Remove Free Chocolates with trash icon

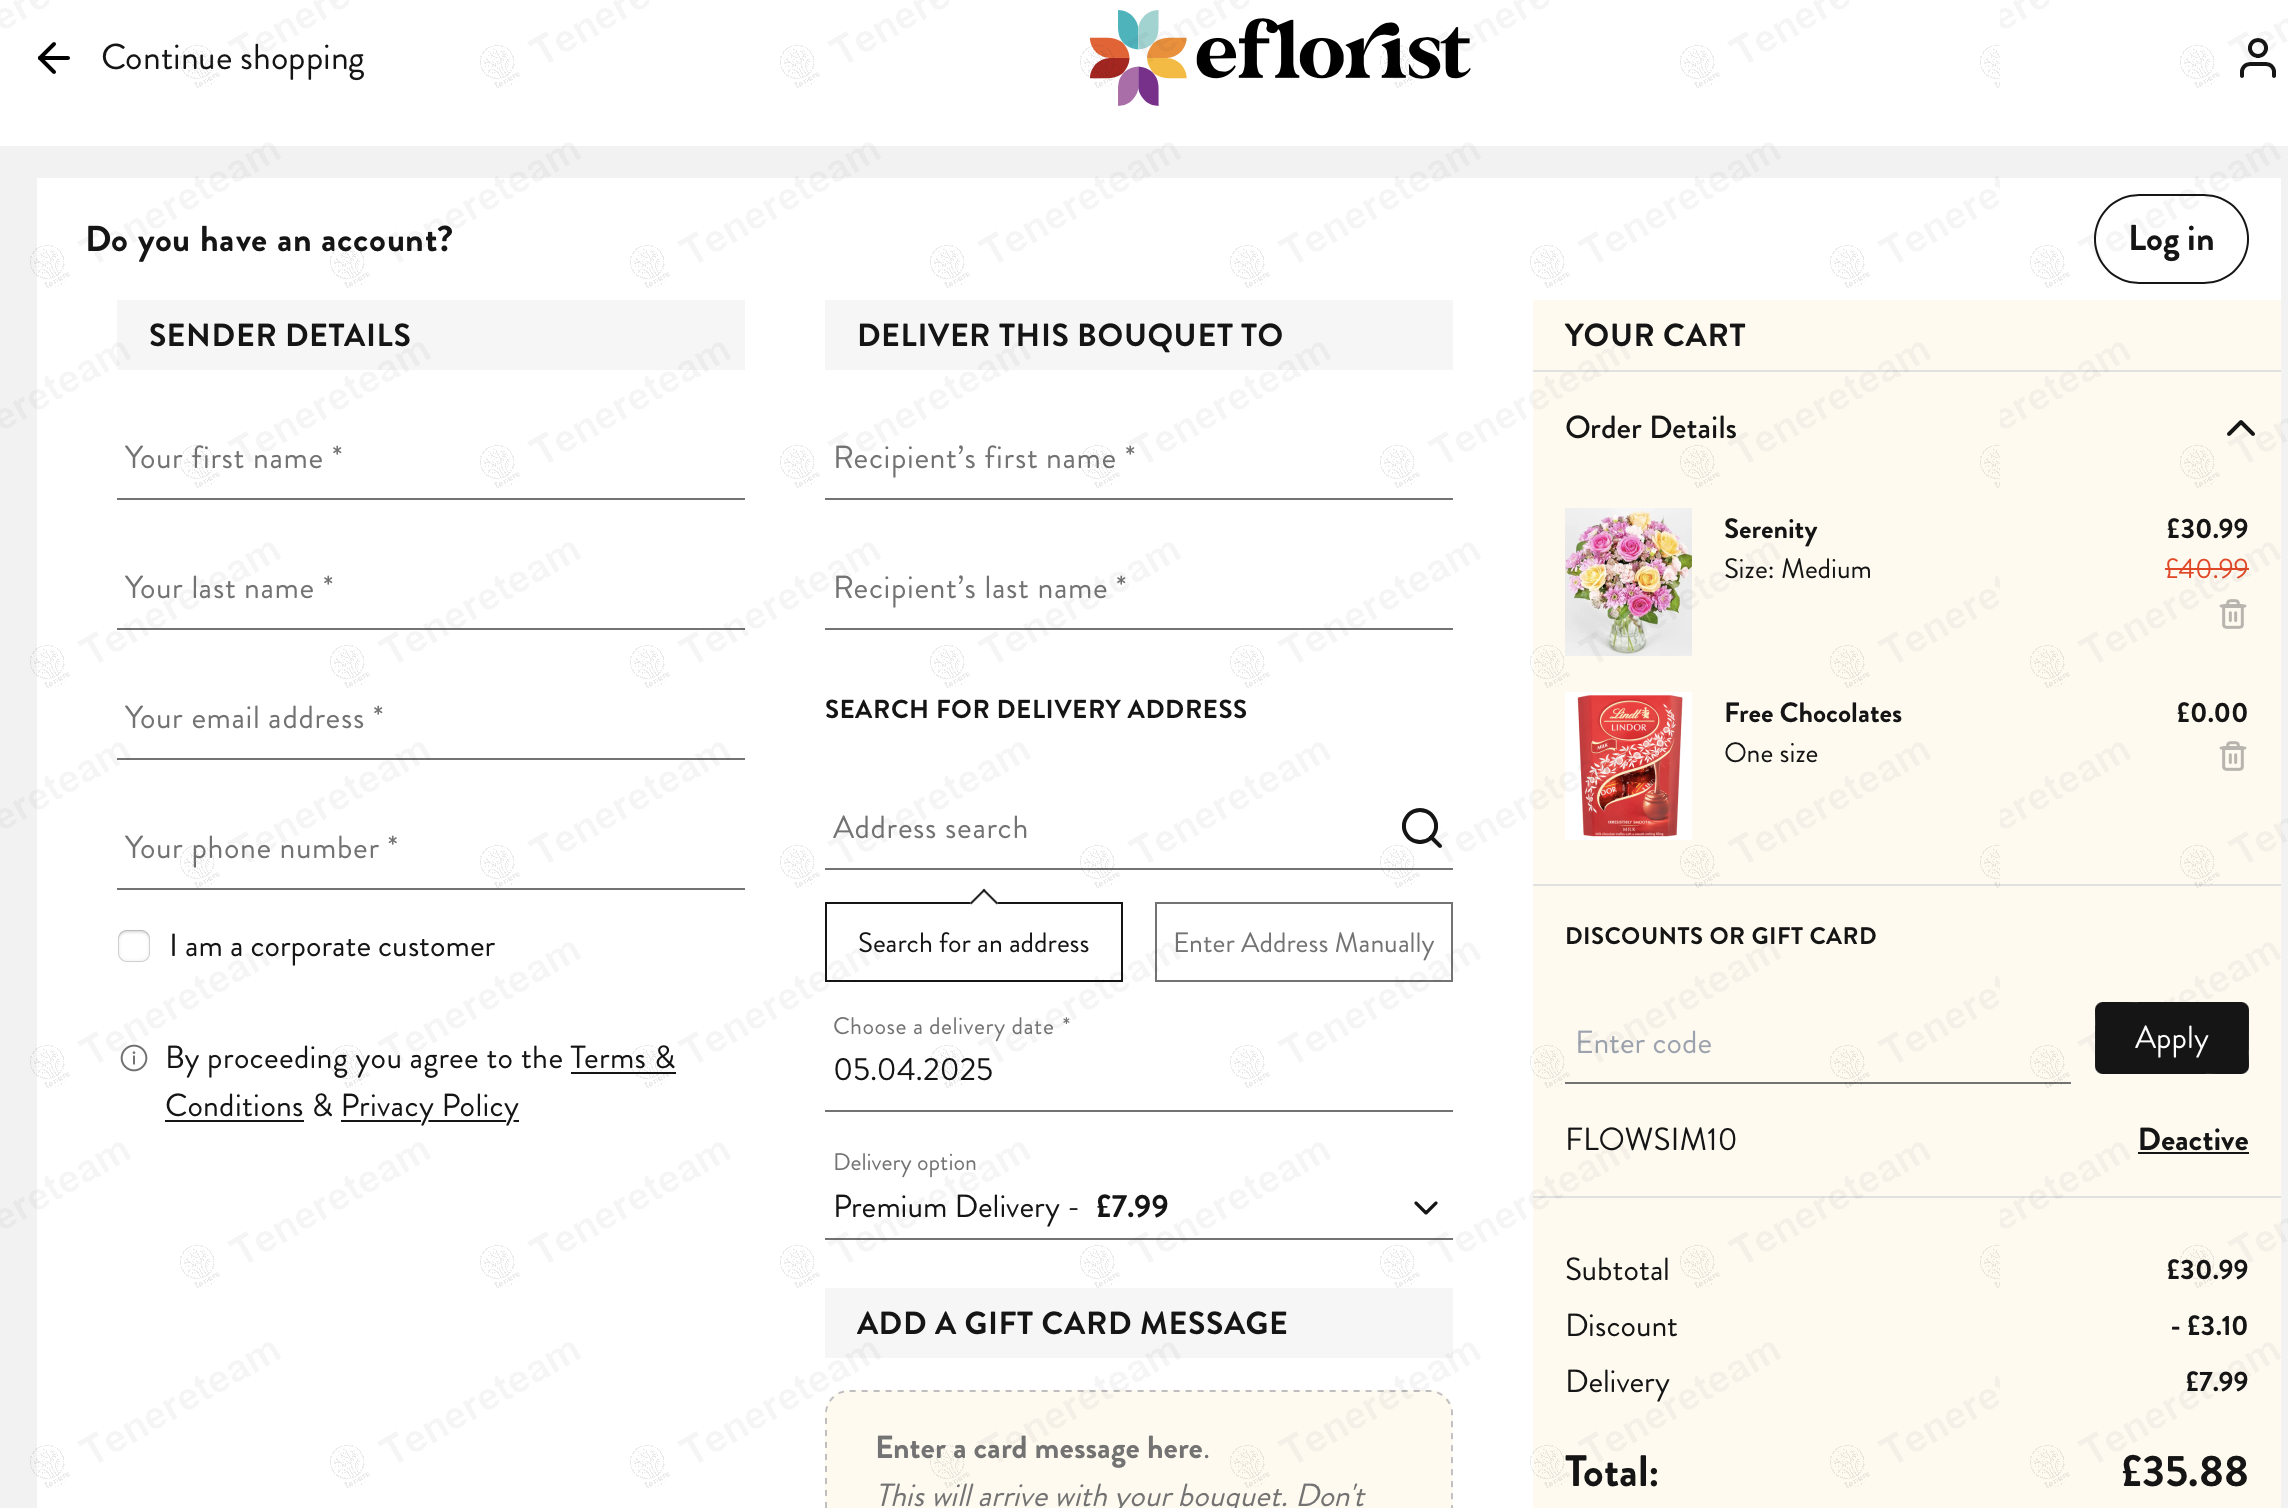[x=2232, y=756]
